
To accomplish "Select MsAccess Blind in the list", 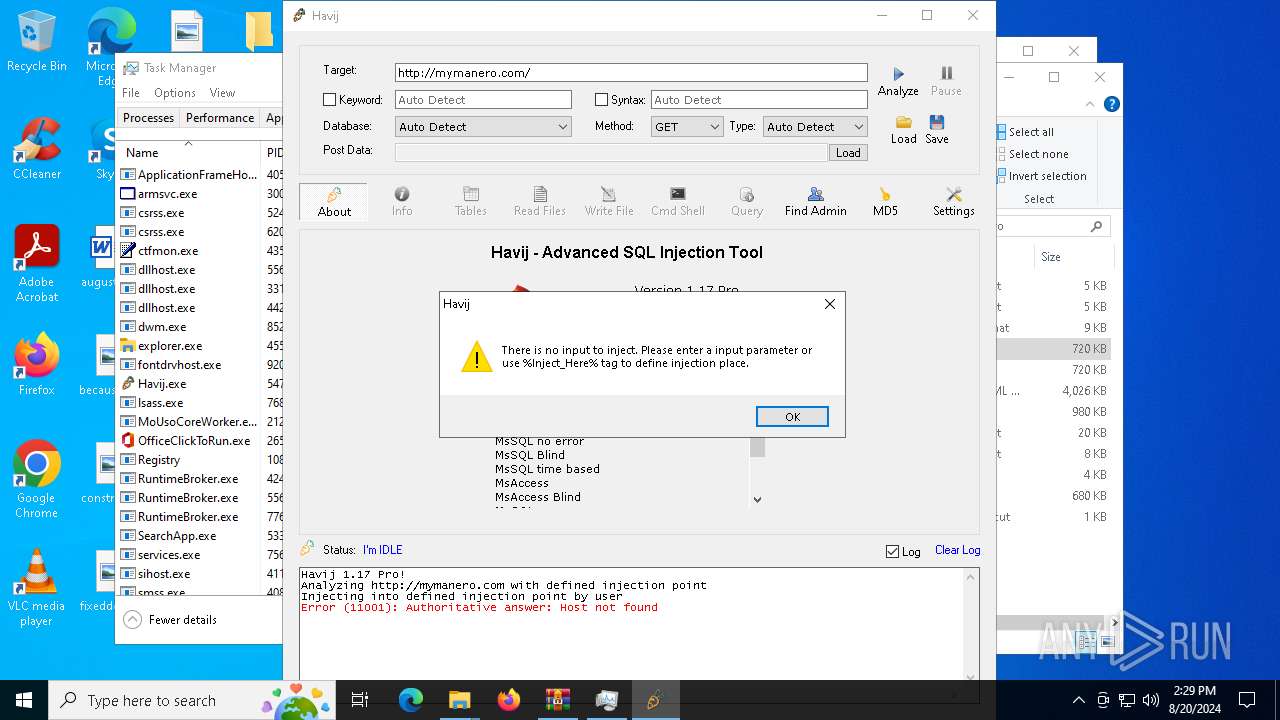I will (x=538, y=497).
